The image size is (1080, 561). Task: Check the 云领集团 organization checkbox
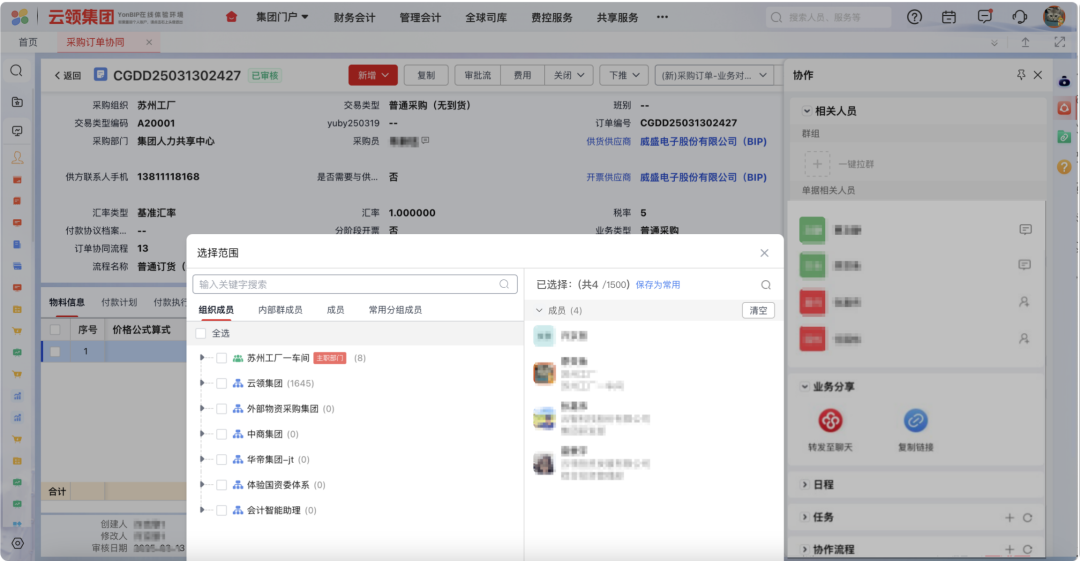221,383
